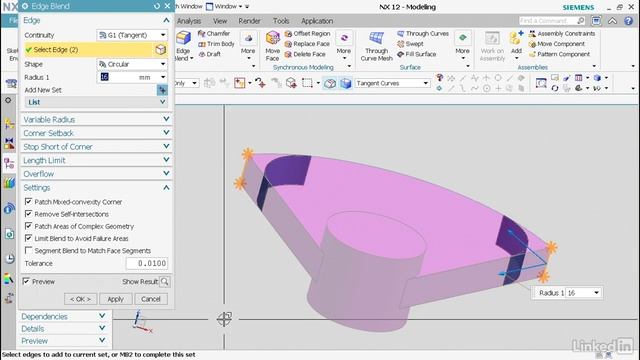Open More under Synchronous Modeling
The height and width of the screenshot is (360, 640).
pyautogui.click(x=344, y=46)
